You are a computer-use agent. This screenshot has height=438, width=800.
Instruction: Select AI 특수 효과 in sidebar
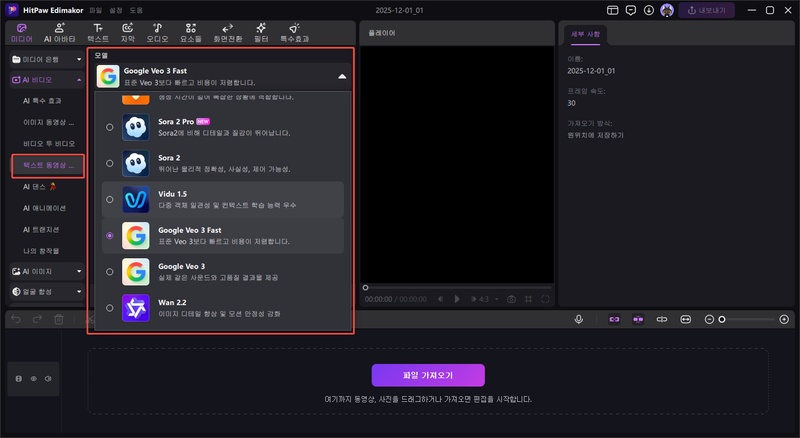42,101
